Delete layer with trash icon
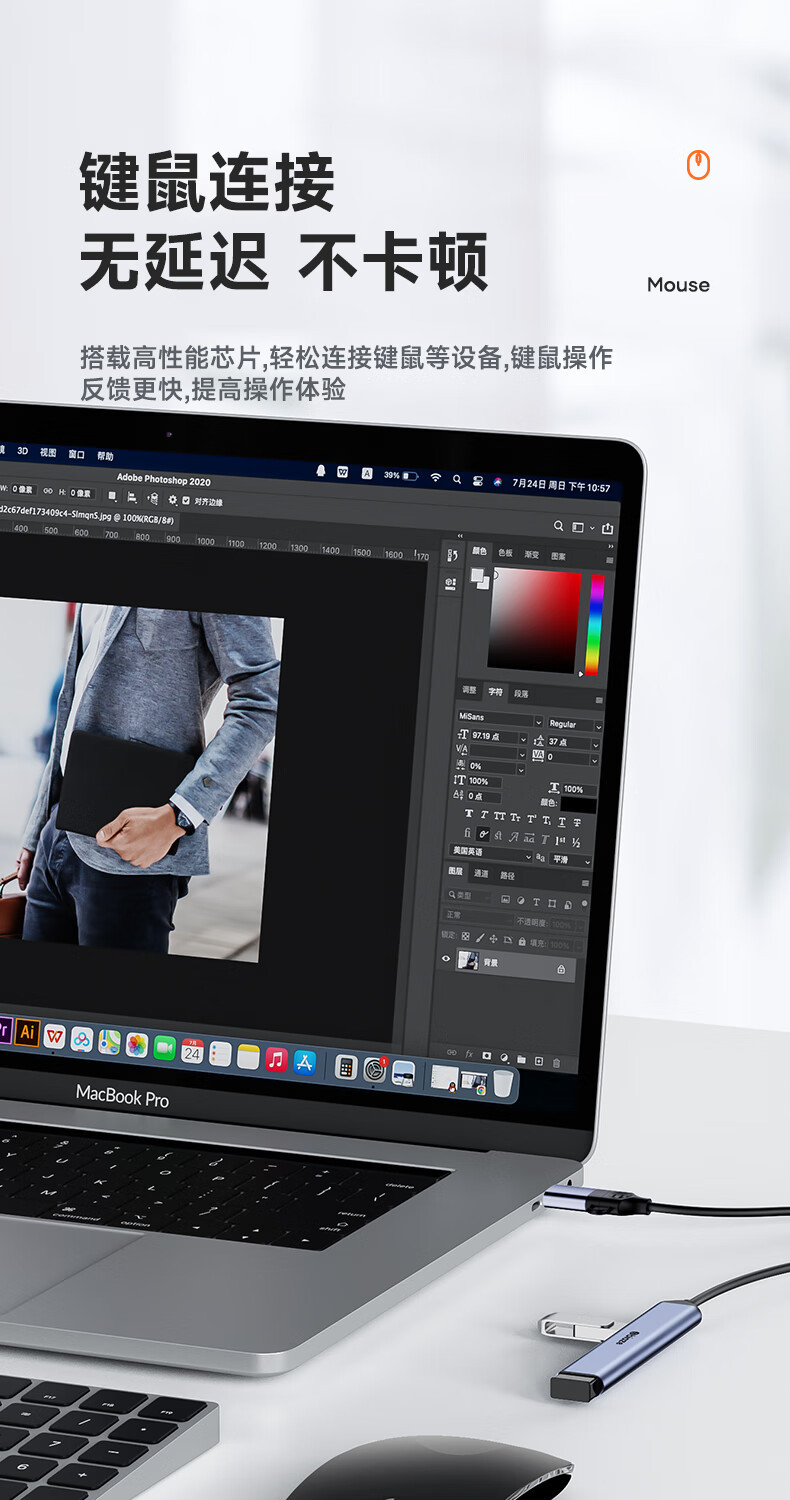790x1500 pixels. coord(556,1063)
